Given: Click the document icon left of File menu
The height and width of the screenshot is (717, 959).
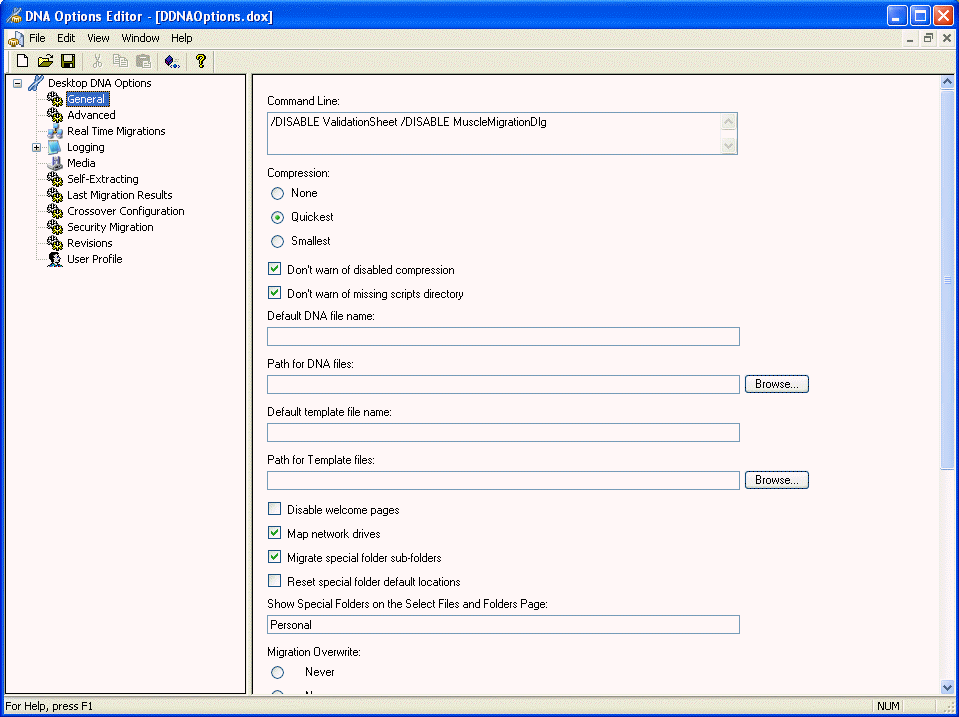Looking at the screenshot, I should pyautogui.click(x=16, y=38).
